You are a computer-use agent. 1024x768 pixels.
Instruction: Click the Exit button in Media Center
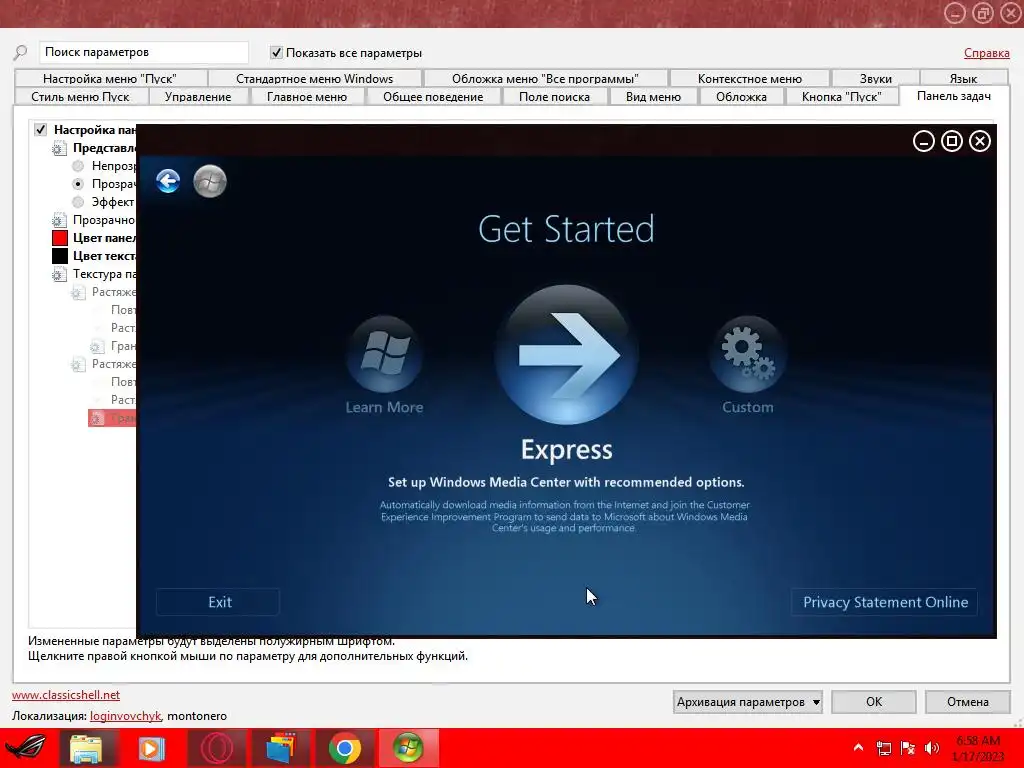point(217,602)
